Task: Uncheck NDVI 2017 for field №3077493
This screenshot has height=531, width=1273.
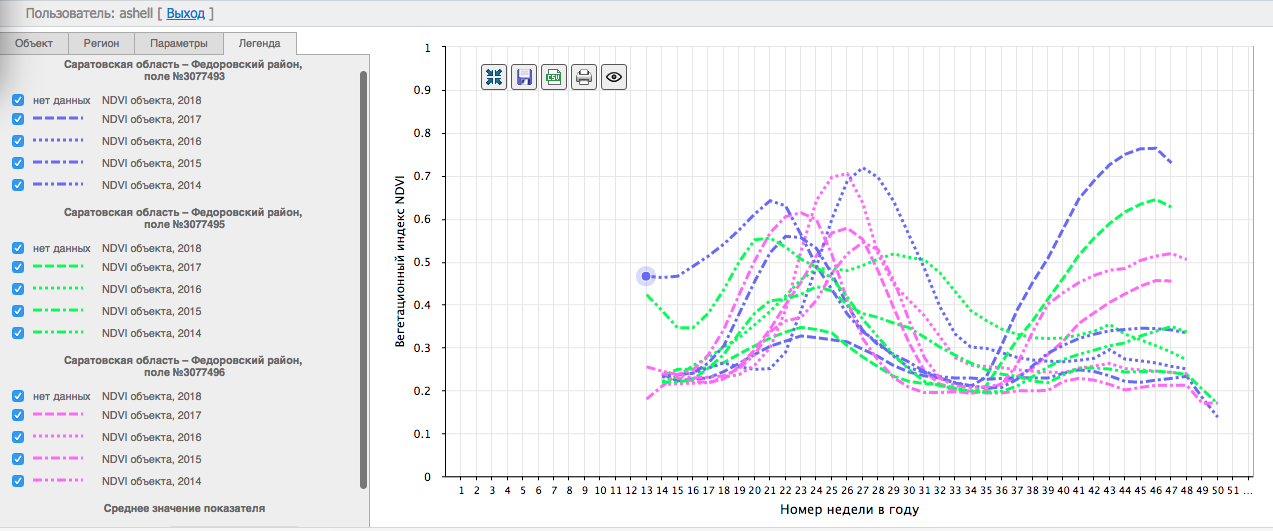Action: [18, 119]
